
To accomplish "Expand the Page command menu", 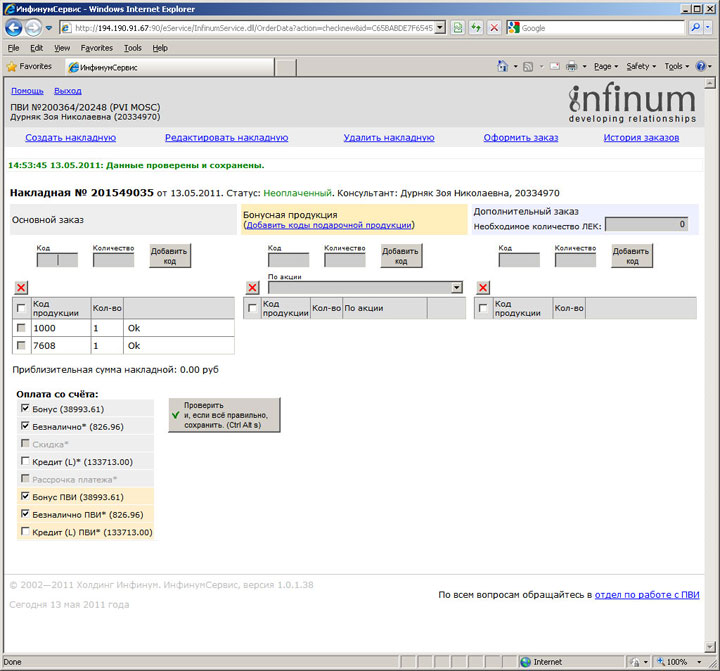I will [x=606, y=67].
